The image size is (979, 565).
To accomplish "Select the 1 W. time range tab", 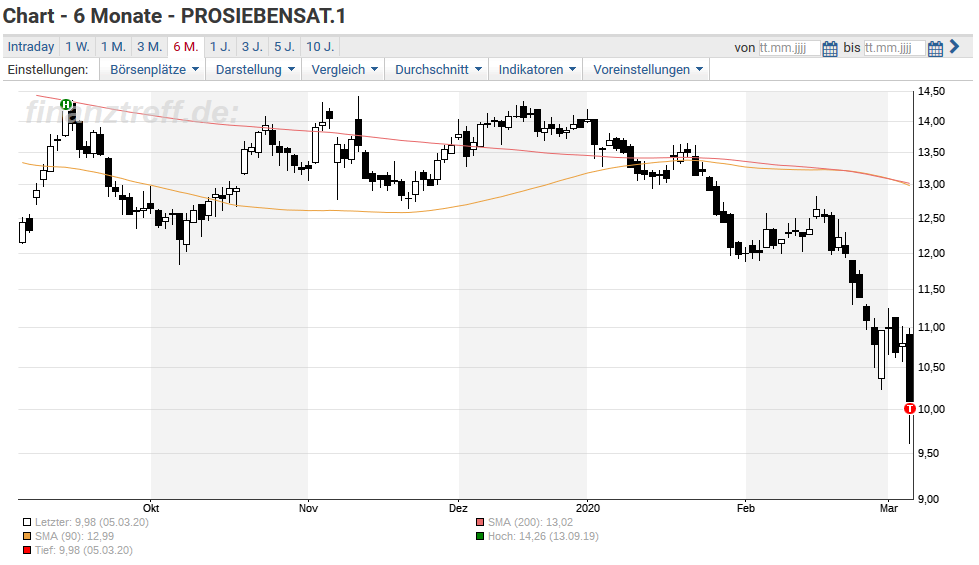I will click(77, 47).
